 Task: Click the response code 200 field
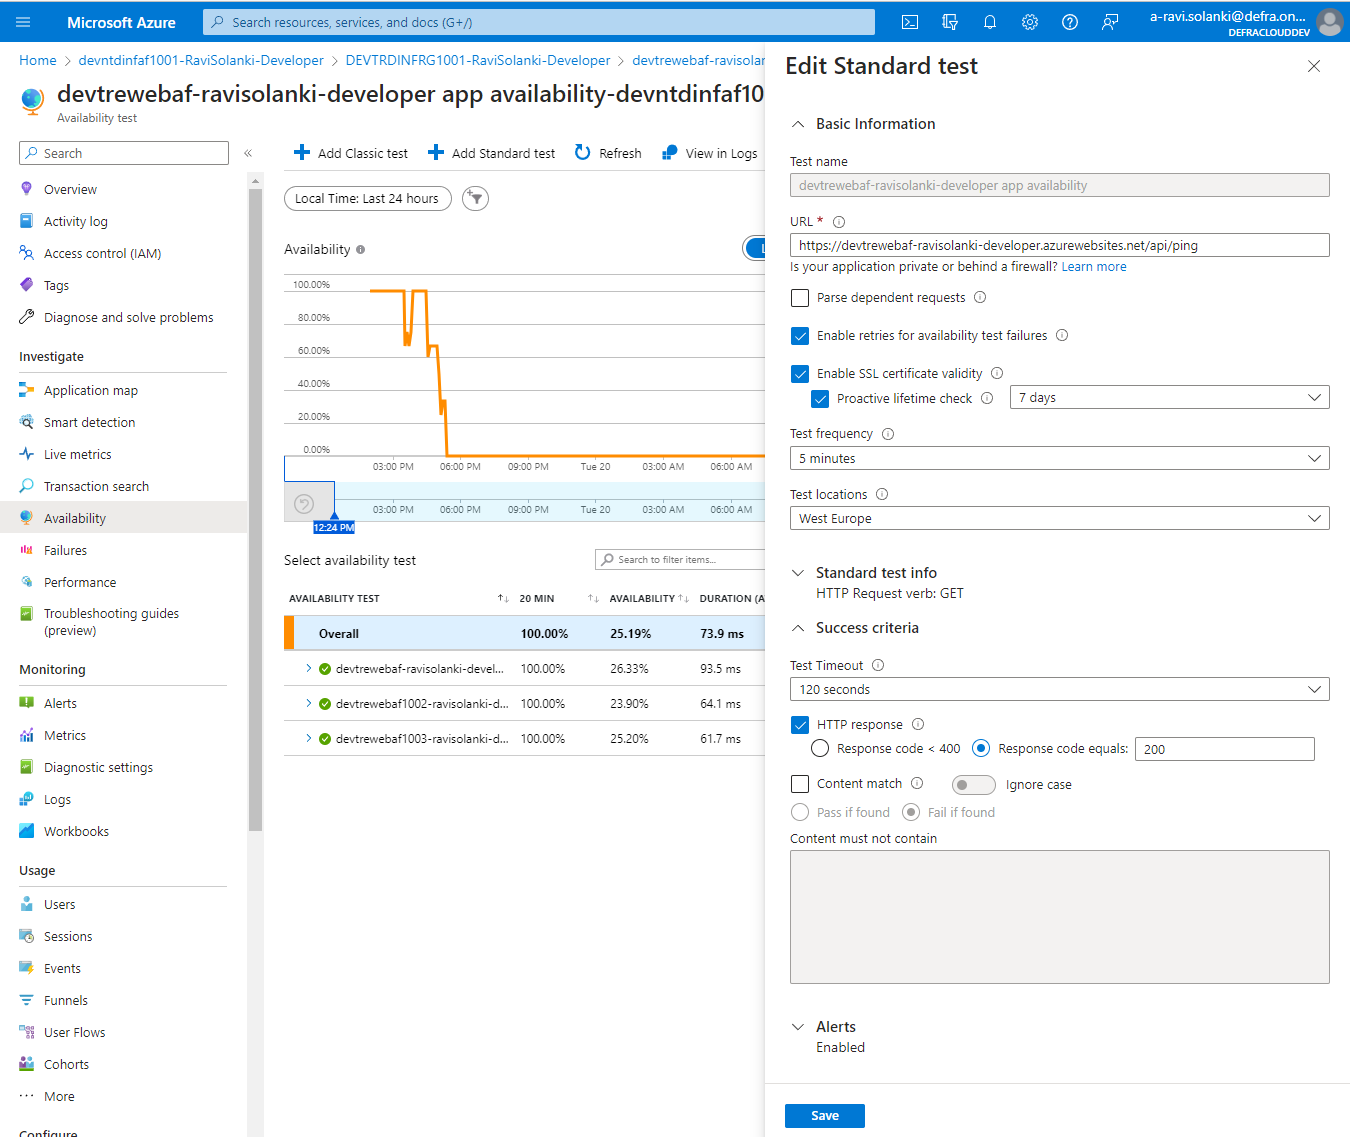1225,749
